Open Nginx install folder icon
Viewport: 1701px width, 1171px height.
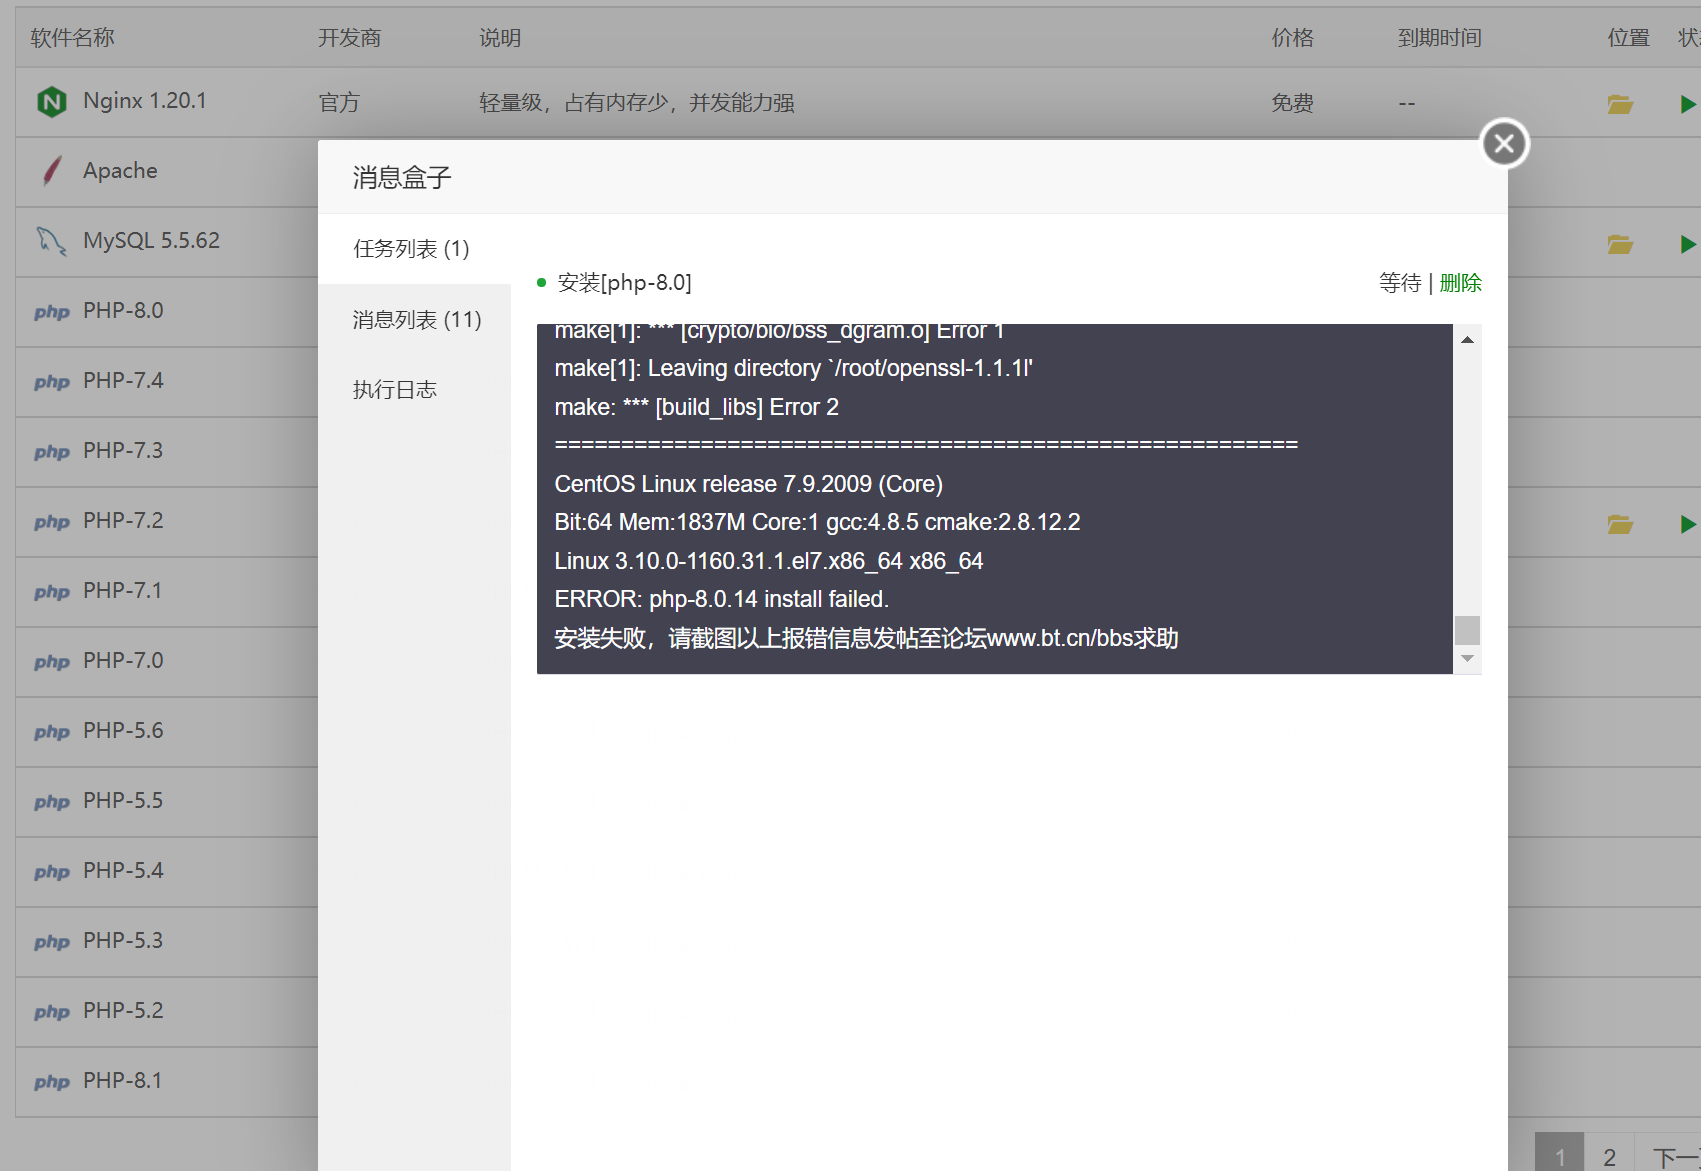1620,104
